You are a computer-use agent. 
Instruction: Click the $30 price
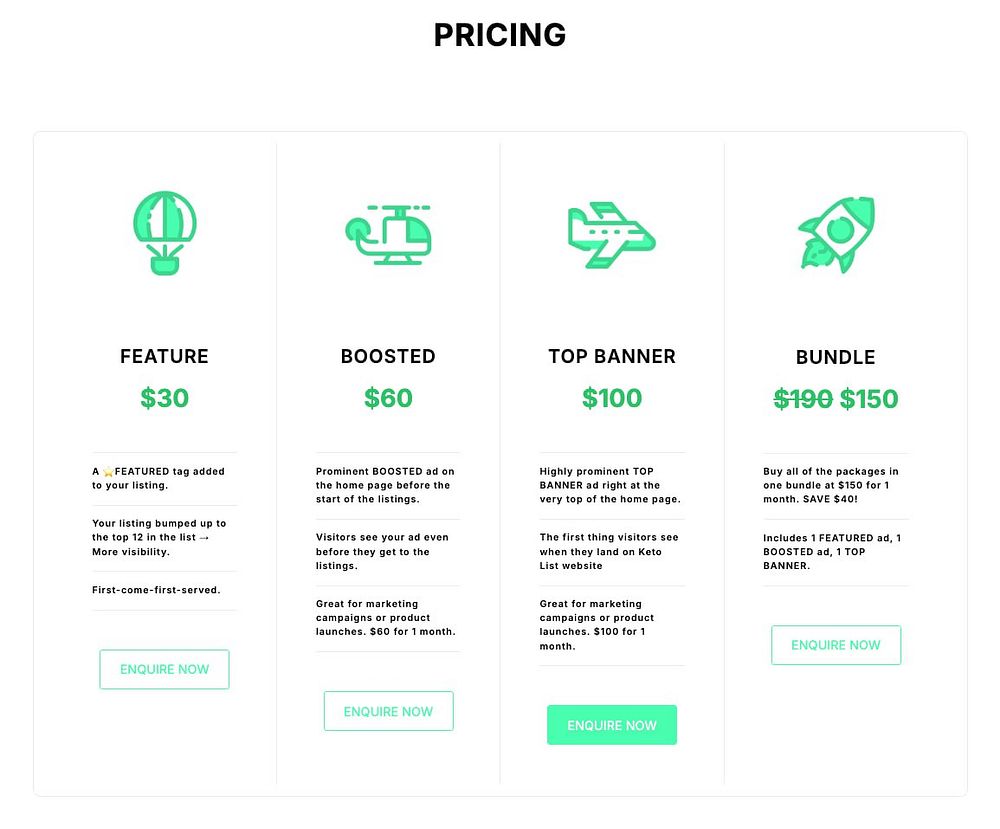tap(164, 398)
